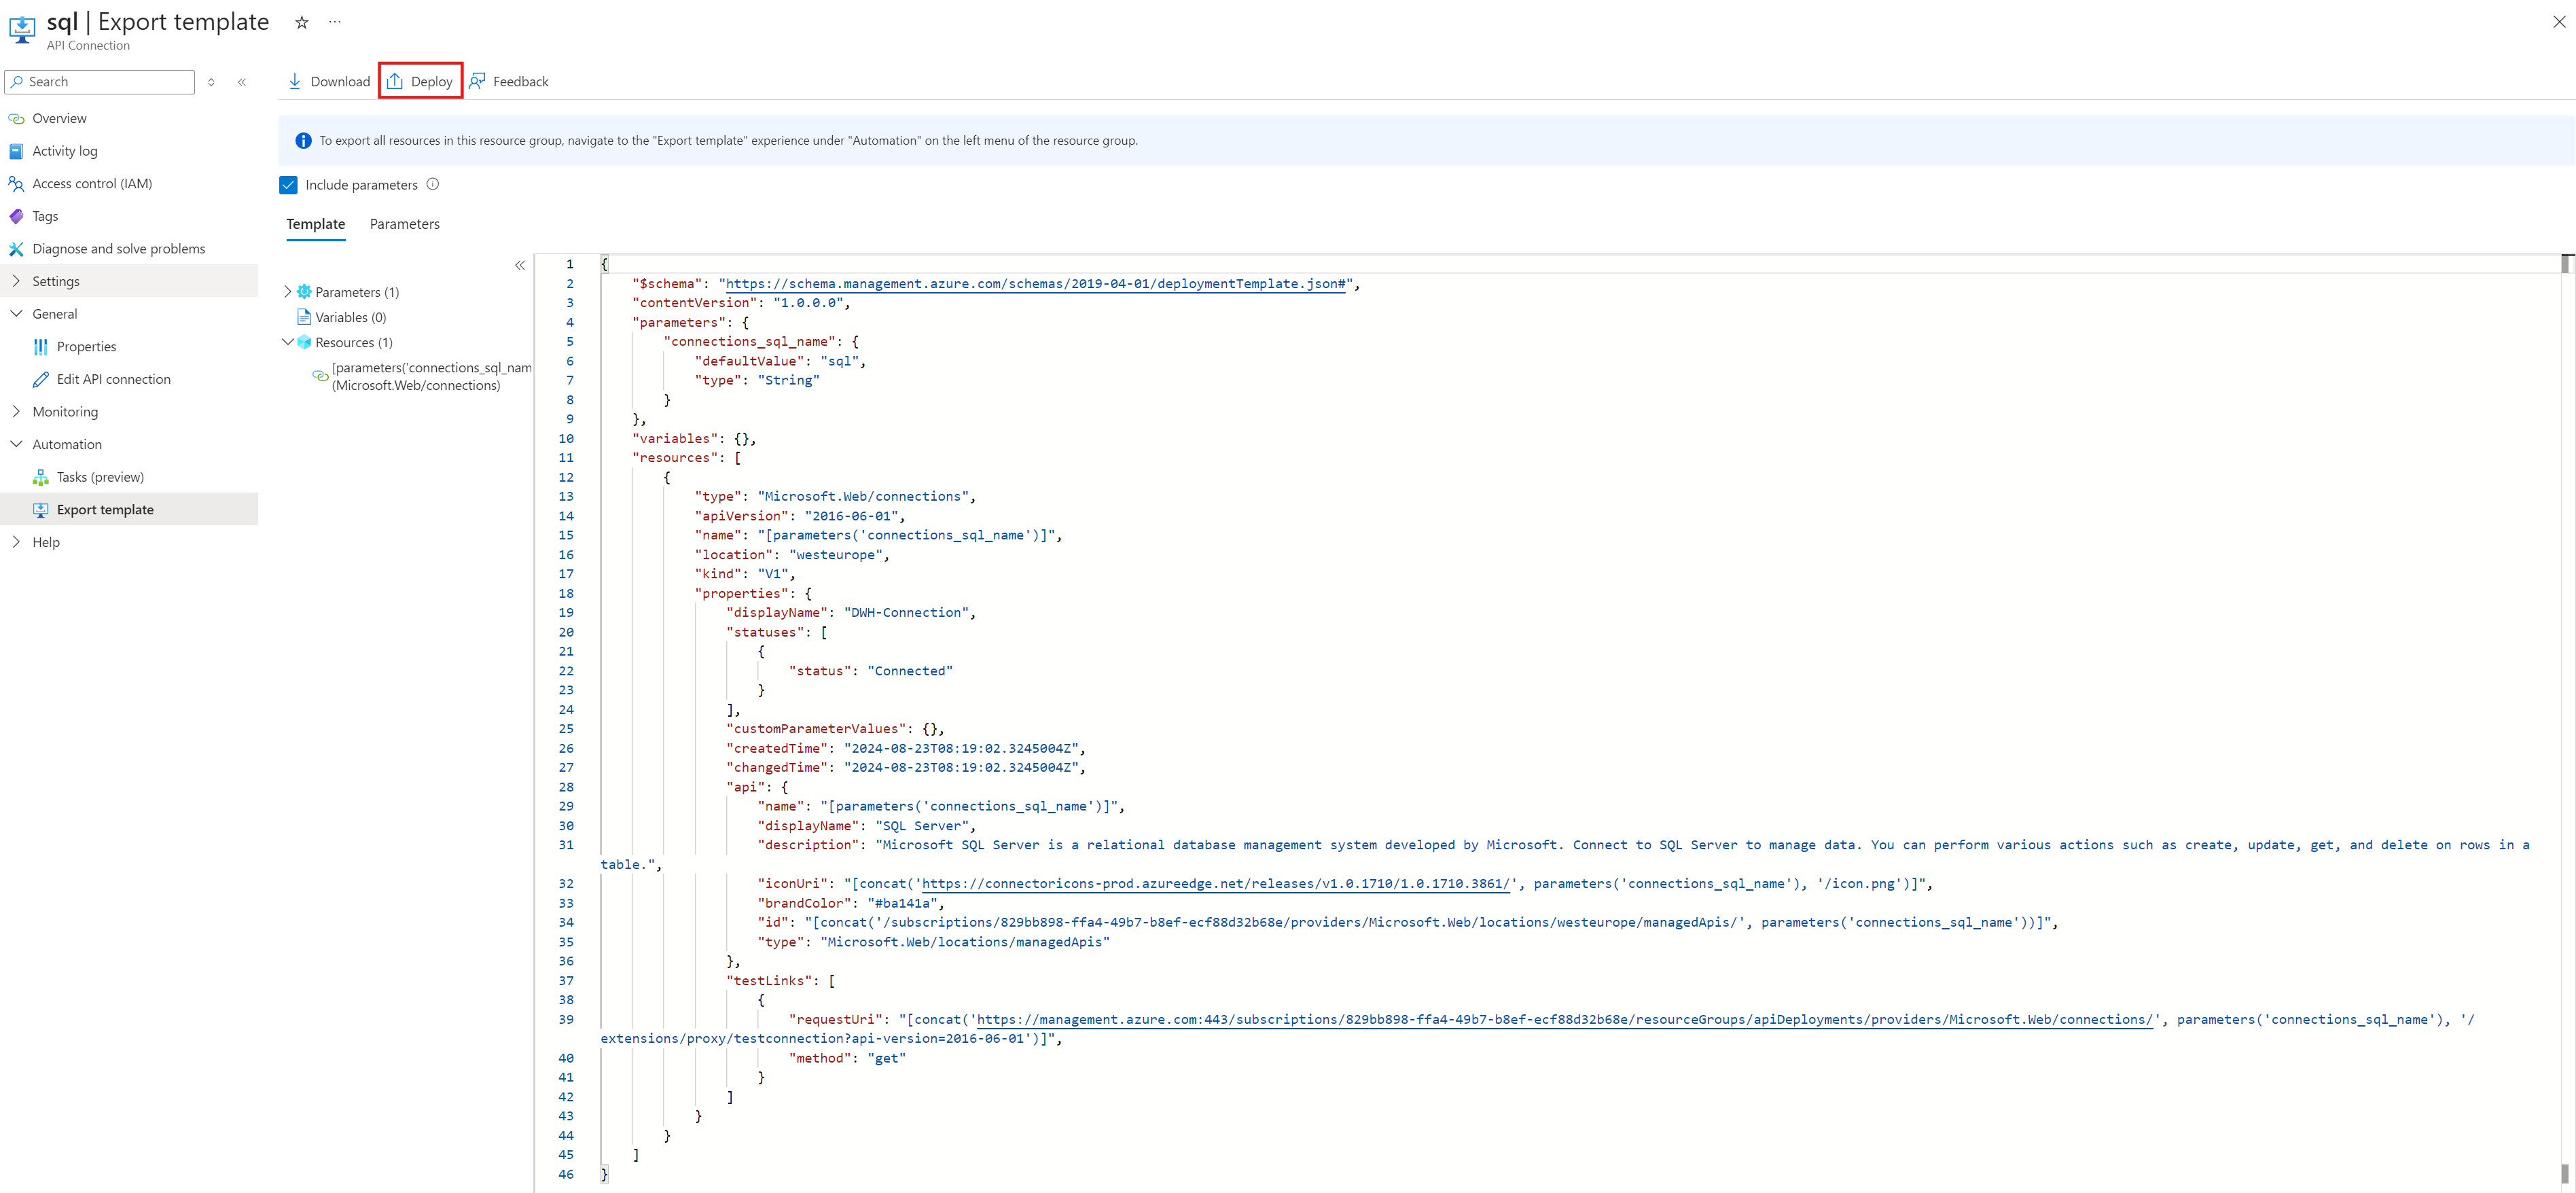Open the Activity log
Viewport: 2576px width, 1193px height.
coord(65,151)
